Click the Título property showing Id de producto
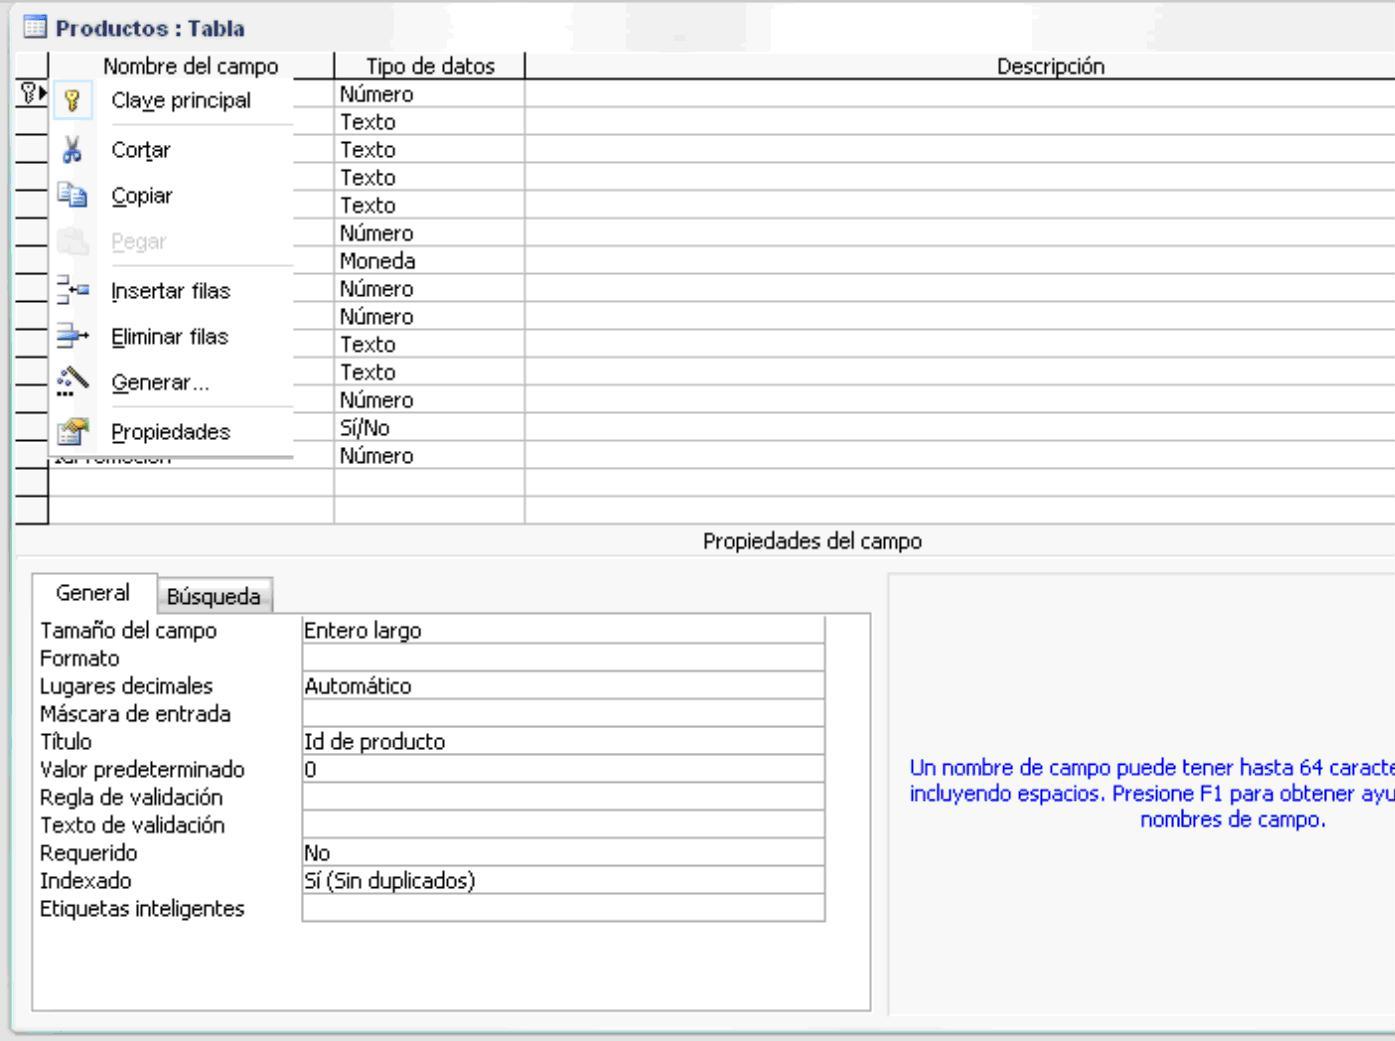 (560, 742)
